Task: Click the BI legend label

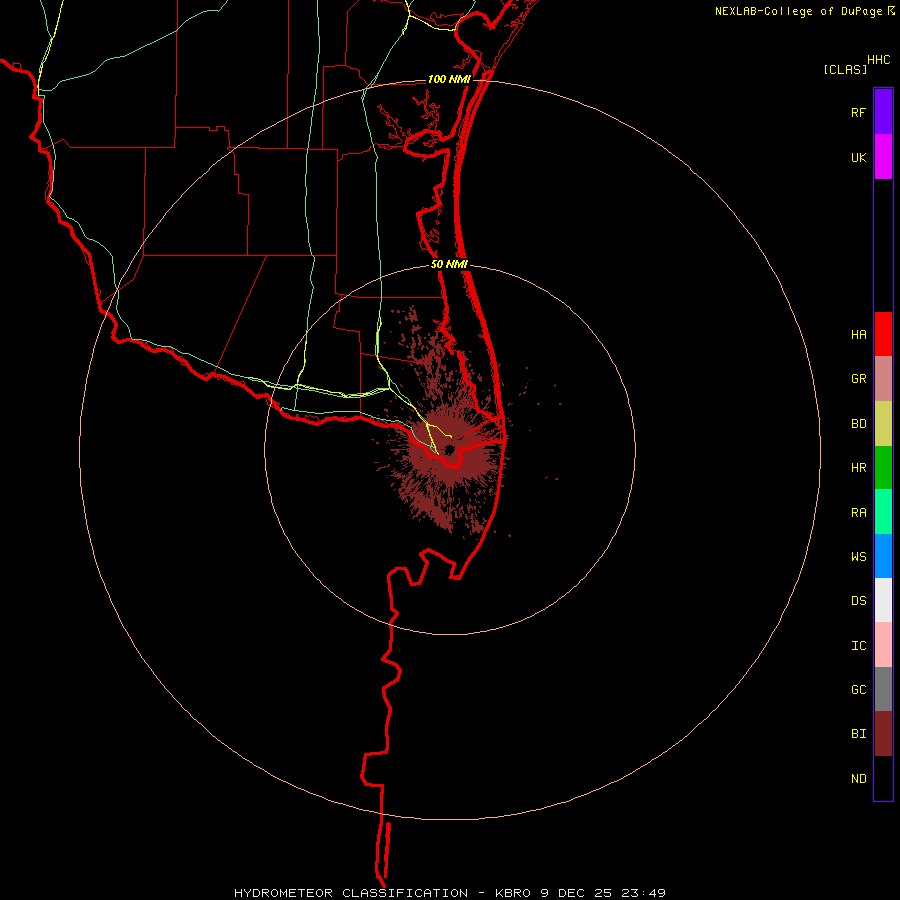Action: [x=859, y=734]
